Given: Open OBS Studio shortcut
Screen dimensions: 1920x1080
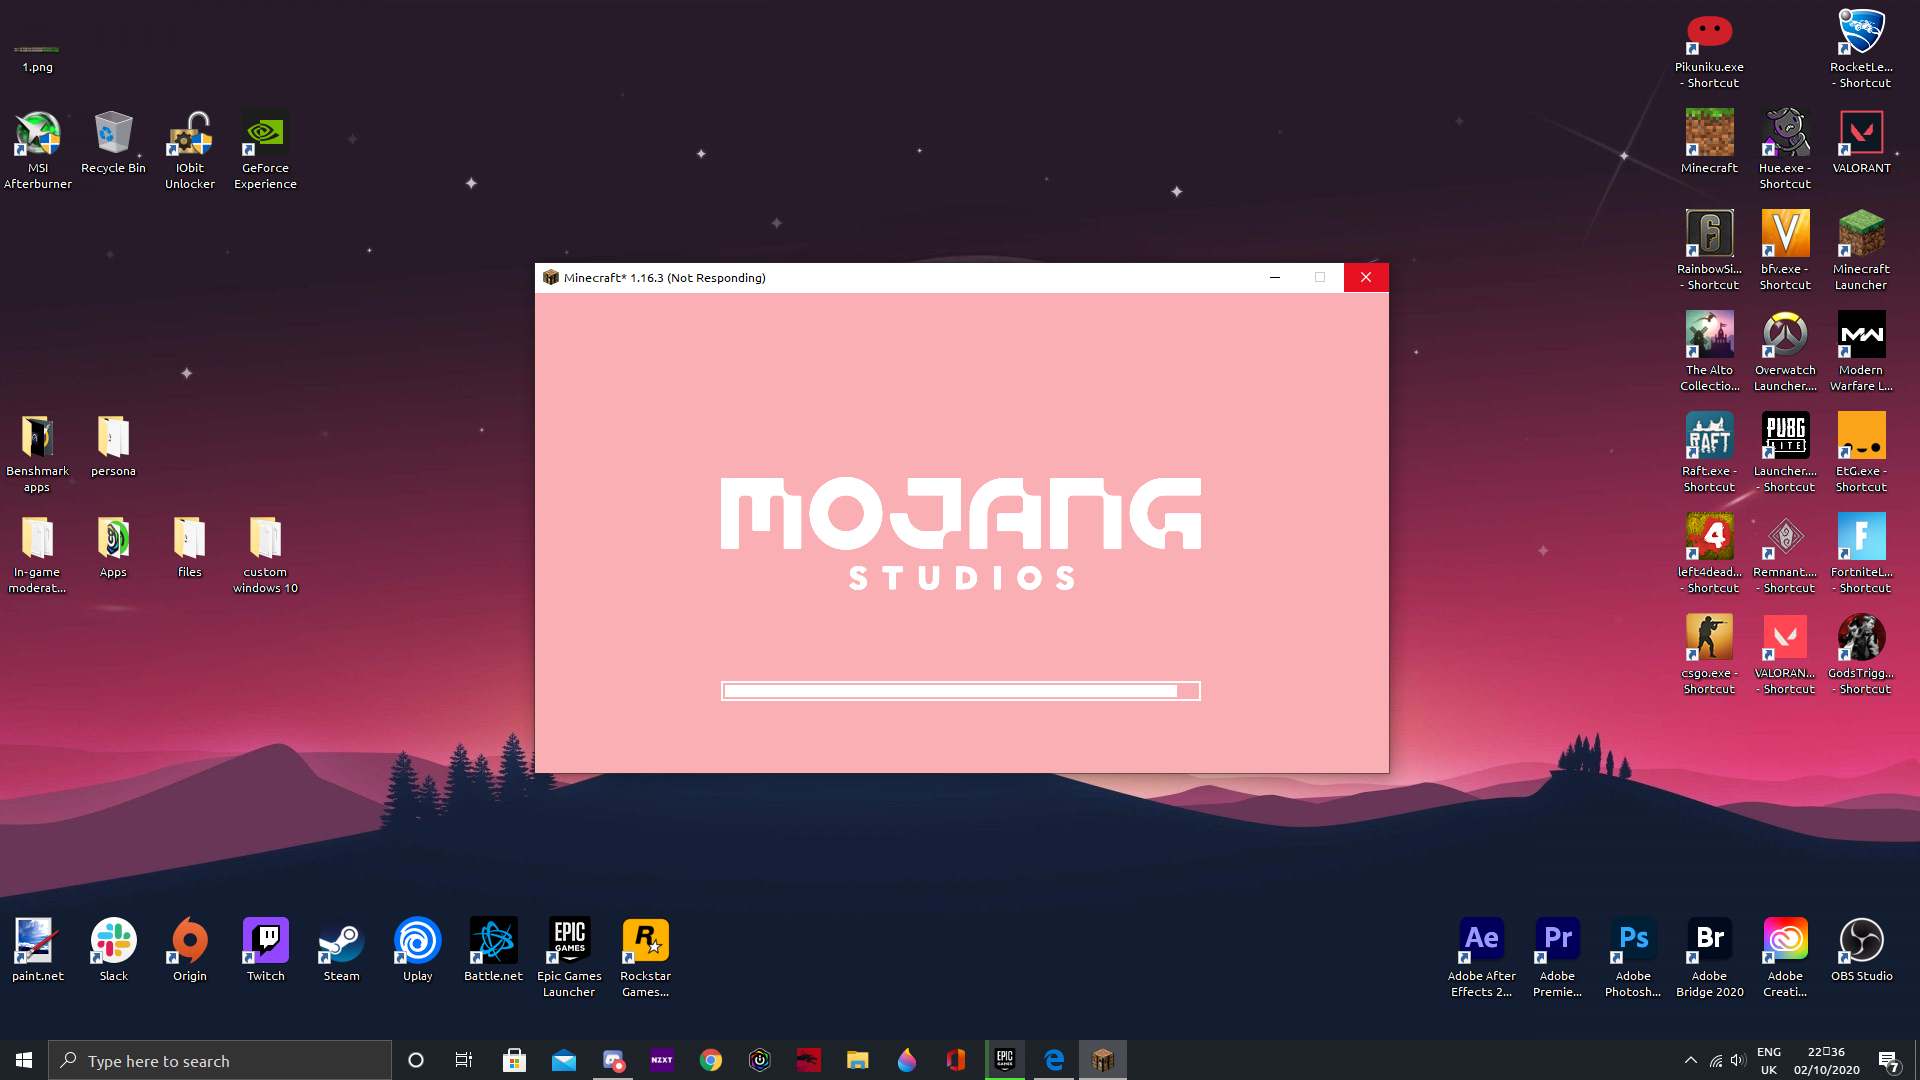Looking at the screenshot, I should (x=1861, y=941).
